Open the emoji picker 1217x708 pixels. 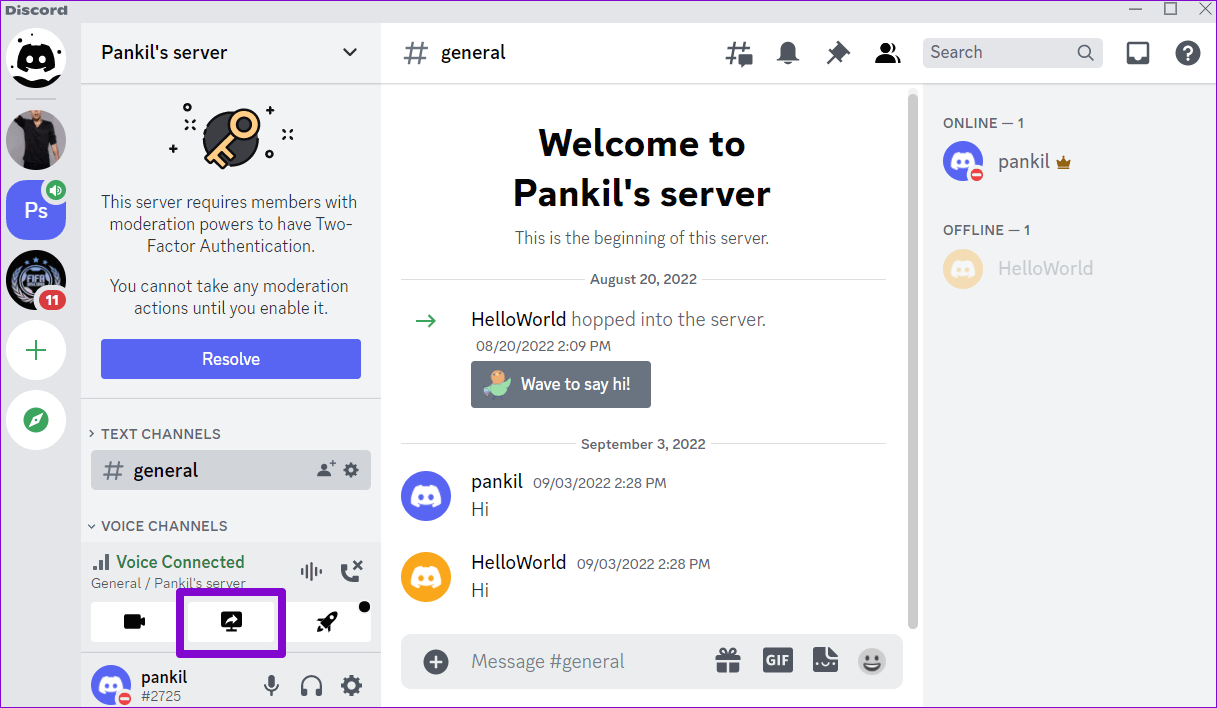pos(872,661)
